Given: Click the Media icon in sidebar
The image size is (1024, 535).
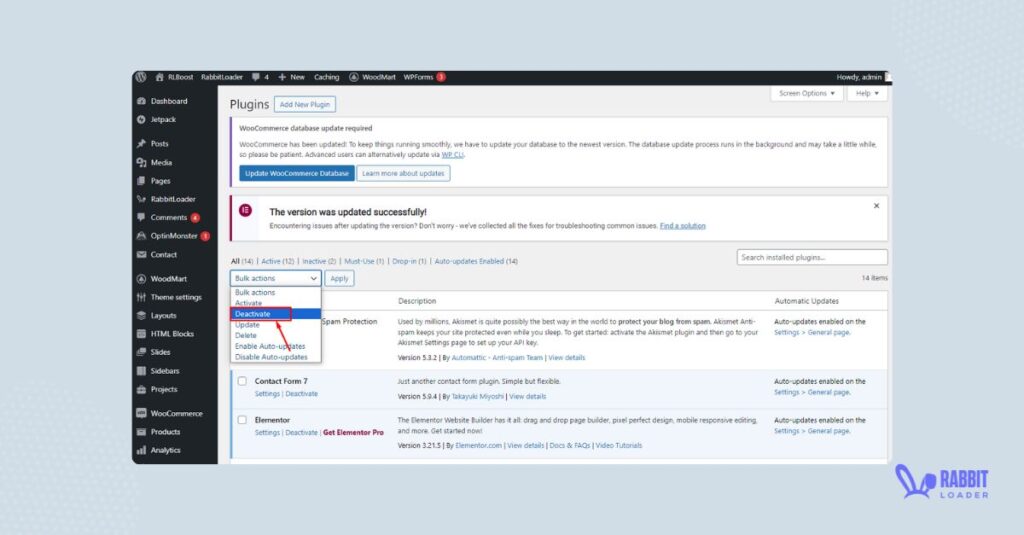Looking at the screenshot, I should (x=141, y=163).
